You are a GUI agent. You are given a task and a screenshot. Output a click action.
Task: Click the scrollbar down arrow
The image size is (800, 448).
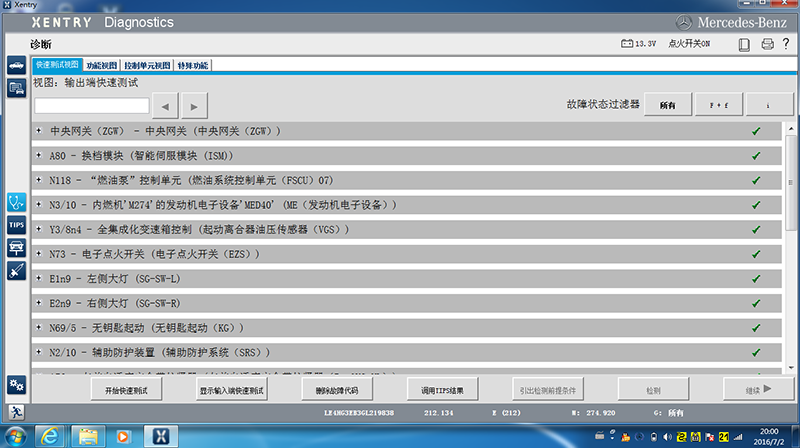coord(790,367)
